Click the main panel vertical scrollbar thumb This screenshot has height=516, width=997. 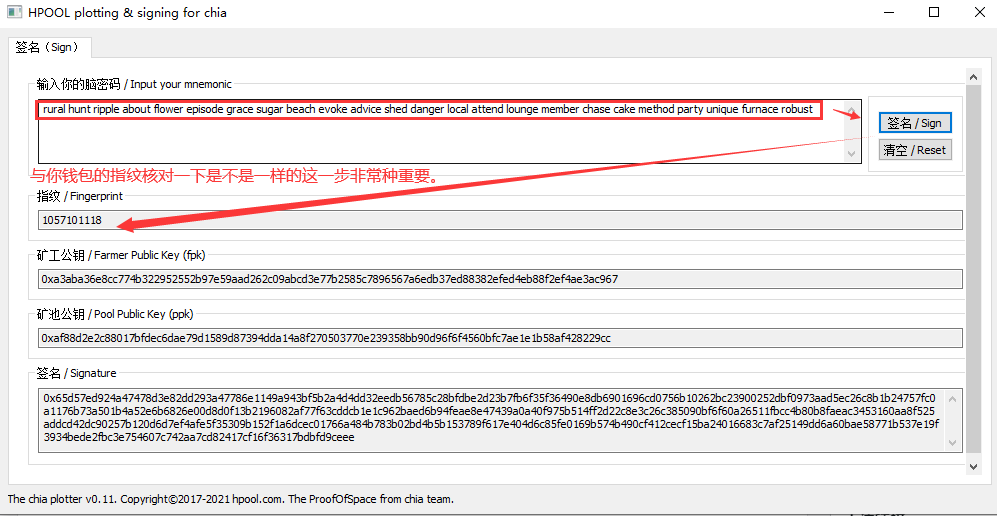click(971, 270)
